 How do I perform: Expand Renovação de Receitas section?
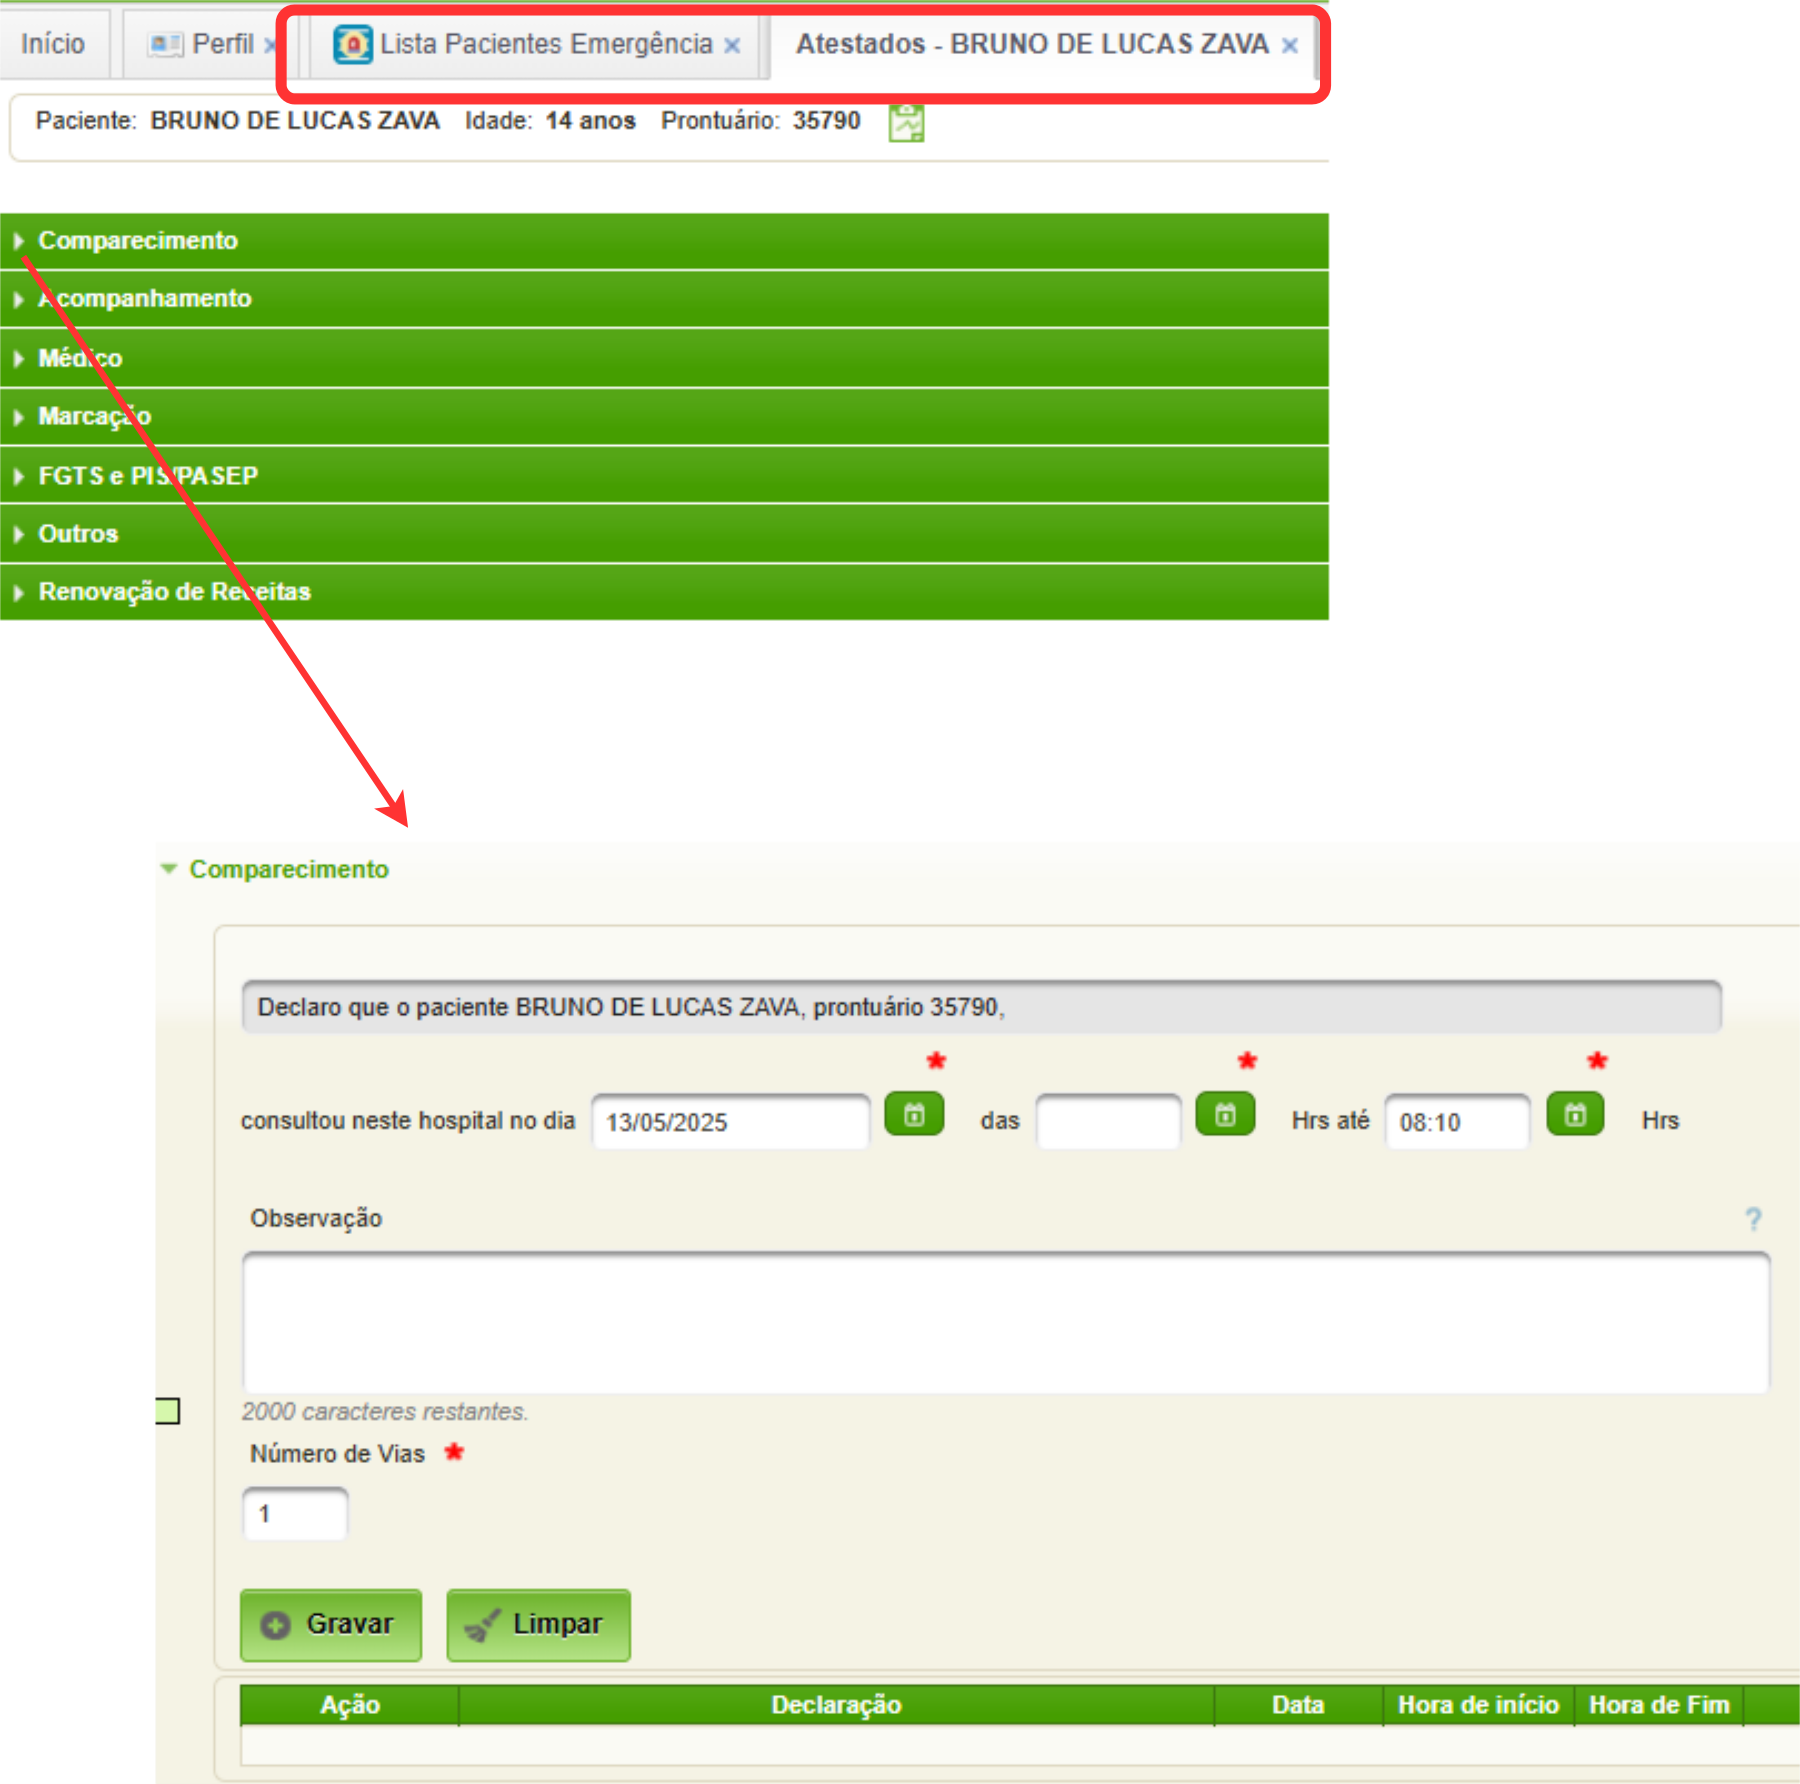click(x=174, y=592)
